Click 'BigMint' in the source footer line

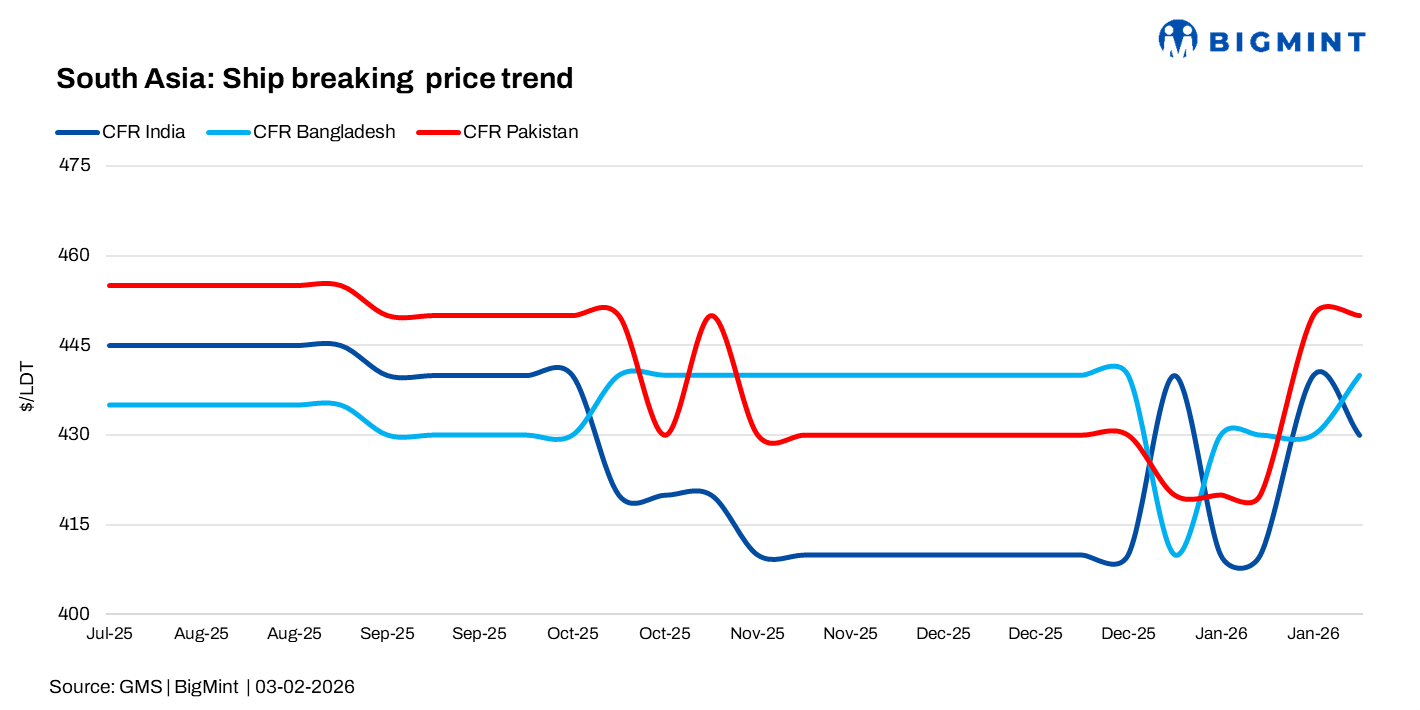point(207,687)
